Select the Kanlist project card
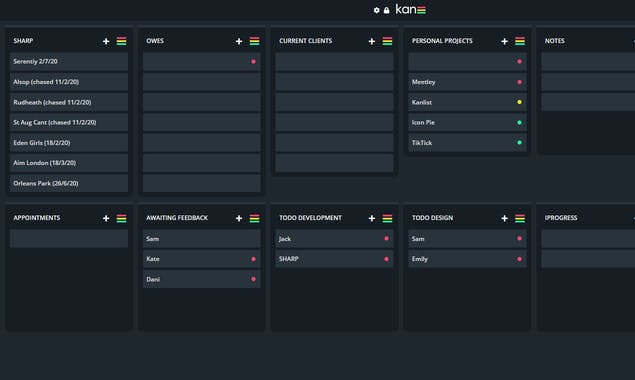Screen dimensions: 635x380 (x=467, y=102)
